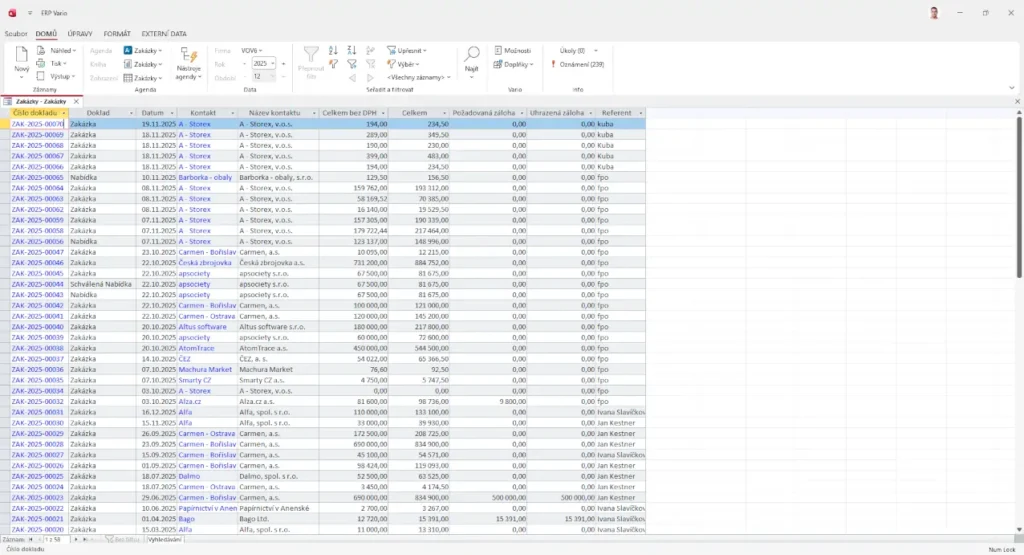Open the Upřesnit filter dropdown

(409, 50)
